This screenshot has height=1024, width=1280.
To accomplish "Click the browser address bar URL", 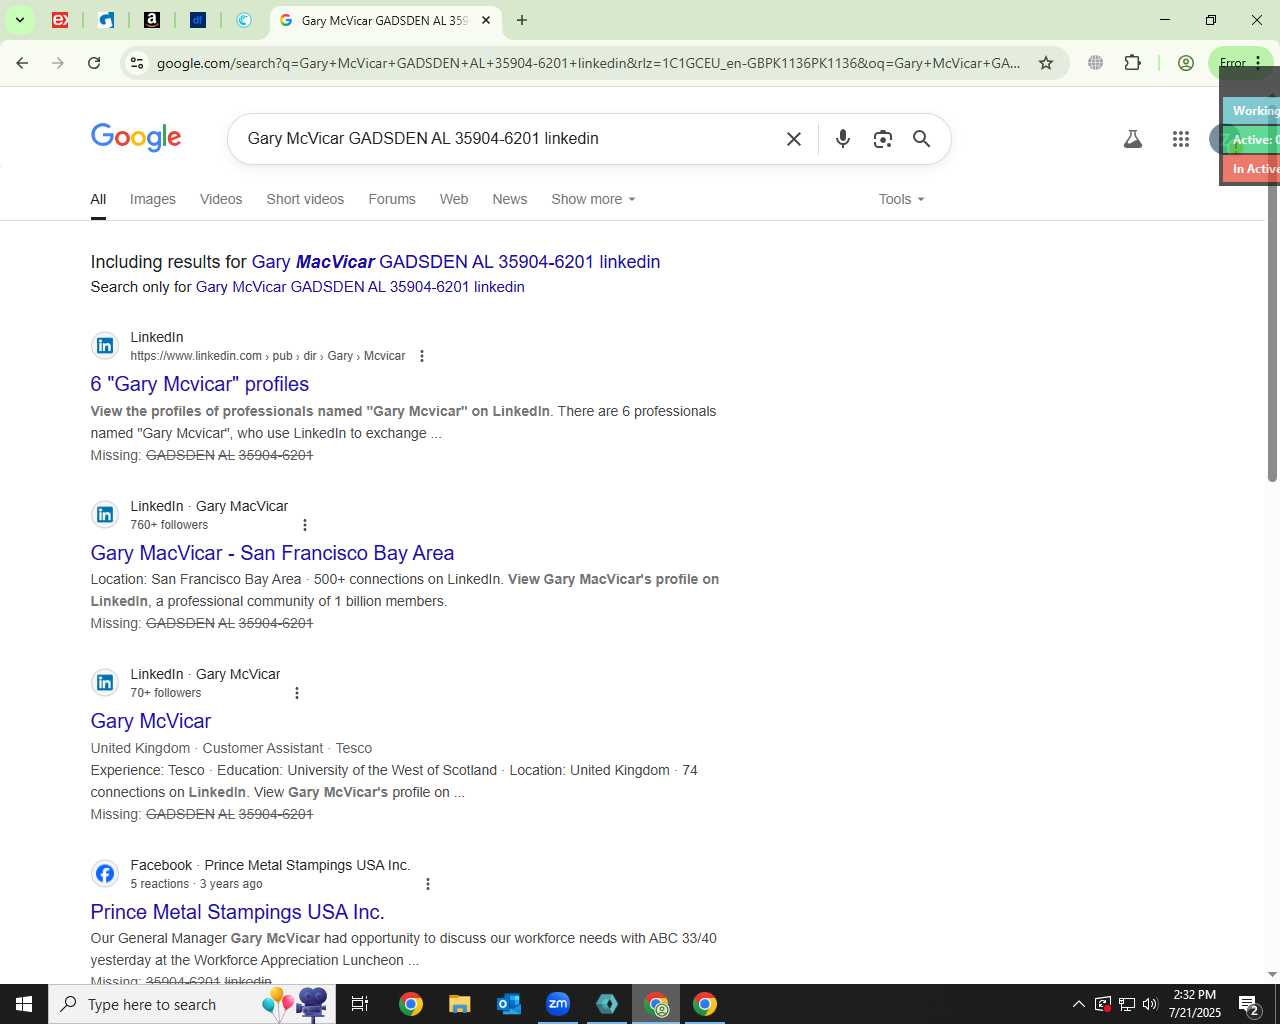I will coord(588,63).
